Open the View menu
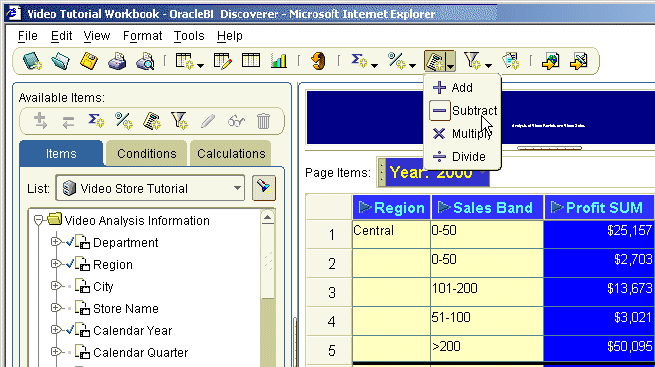The height and width of the screenshot is (367, 655). (96, 36)
